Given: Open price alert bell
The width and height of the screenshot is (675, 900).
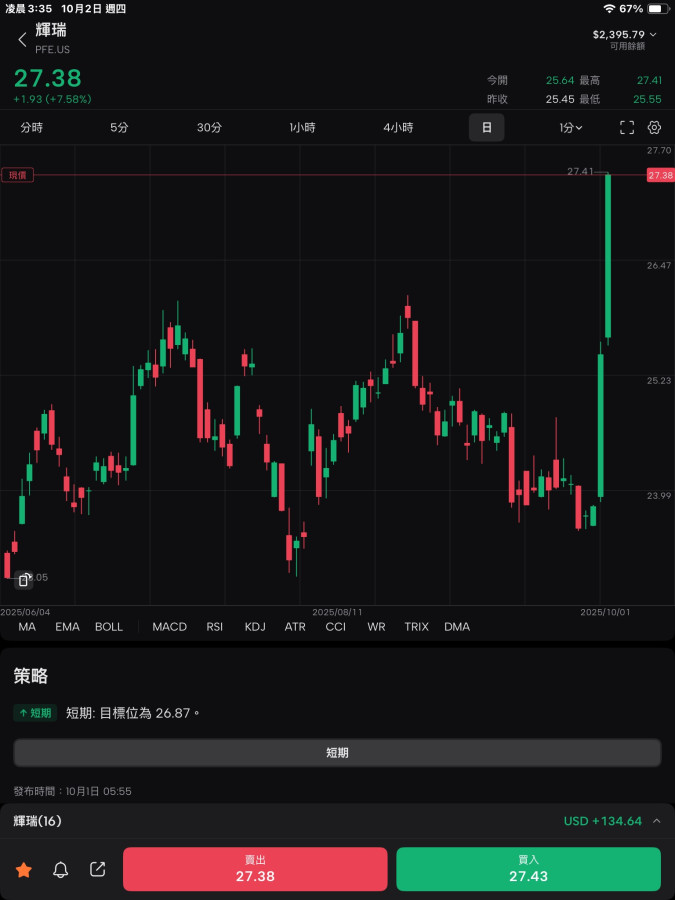Looking at the screenshot, I should (x=61, y=870).
